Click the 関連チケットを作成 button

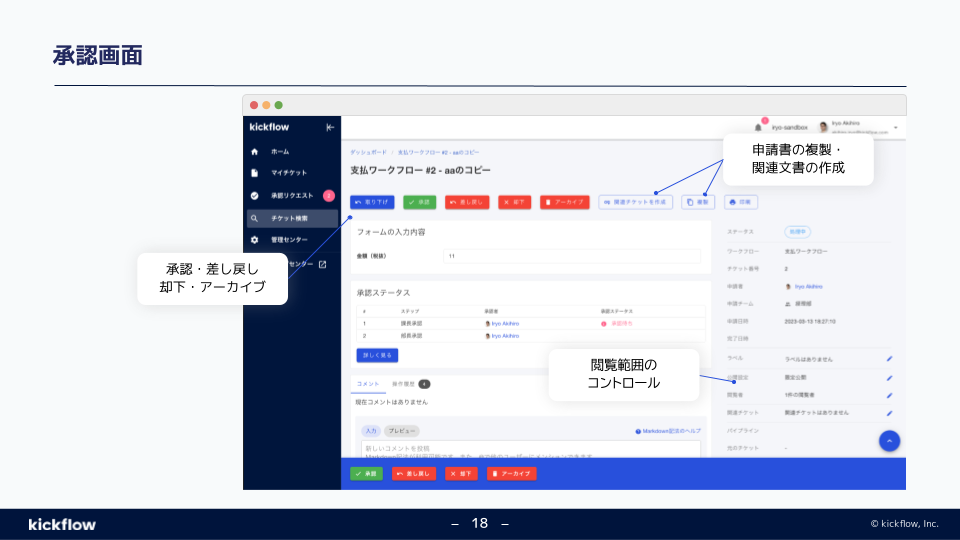pos(636,202)
